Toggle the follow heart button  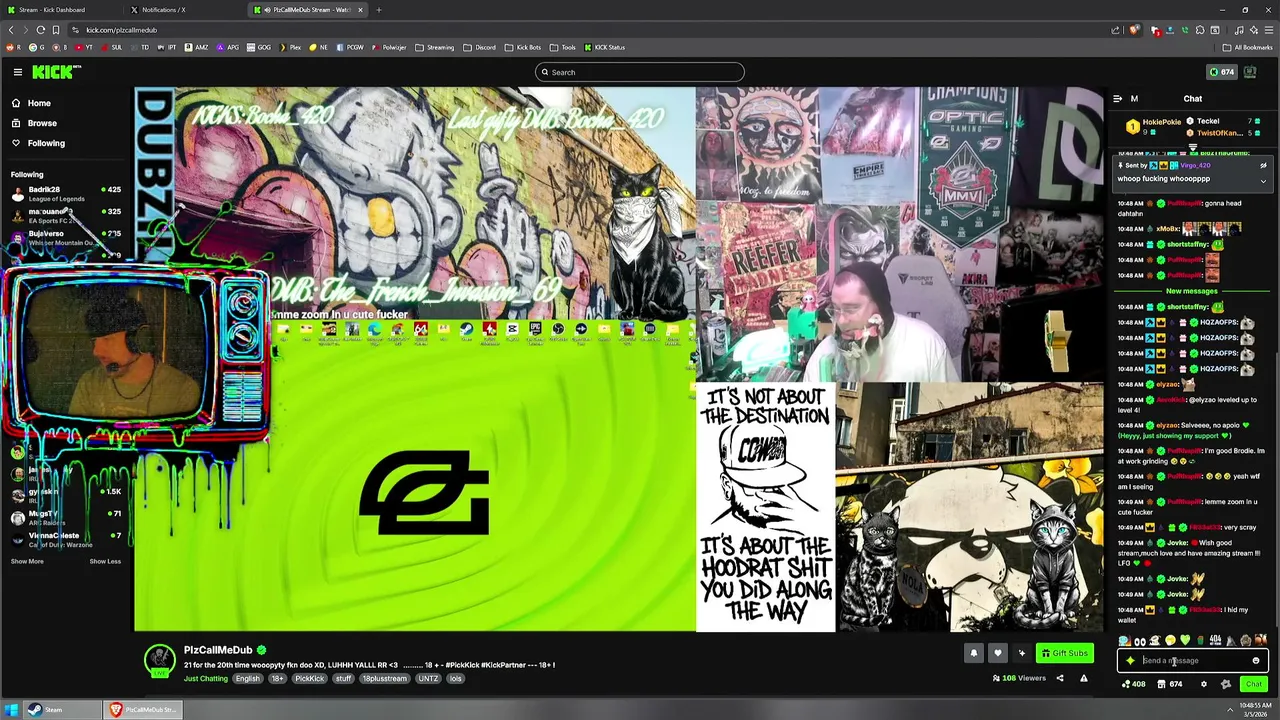point(997,653)
